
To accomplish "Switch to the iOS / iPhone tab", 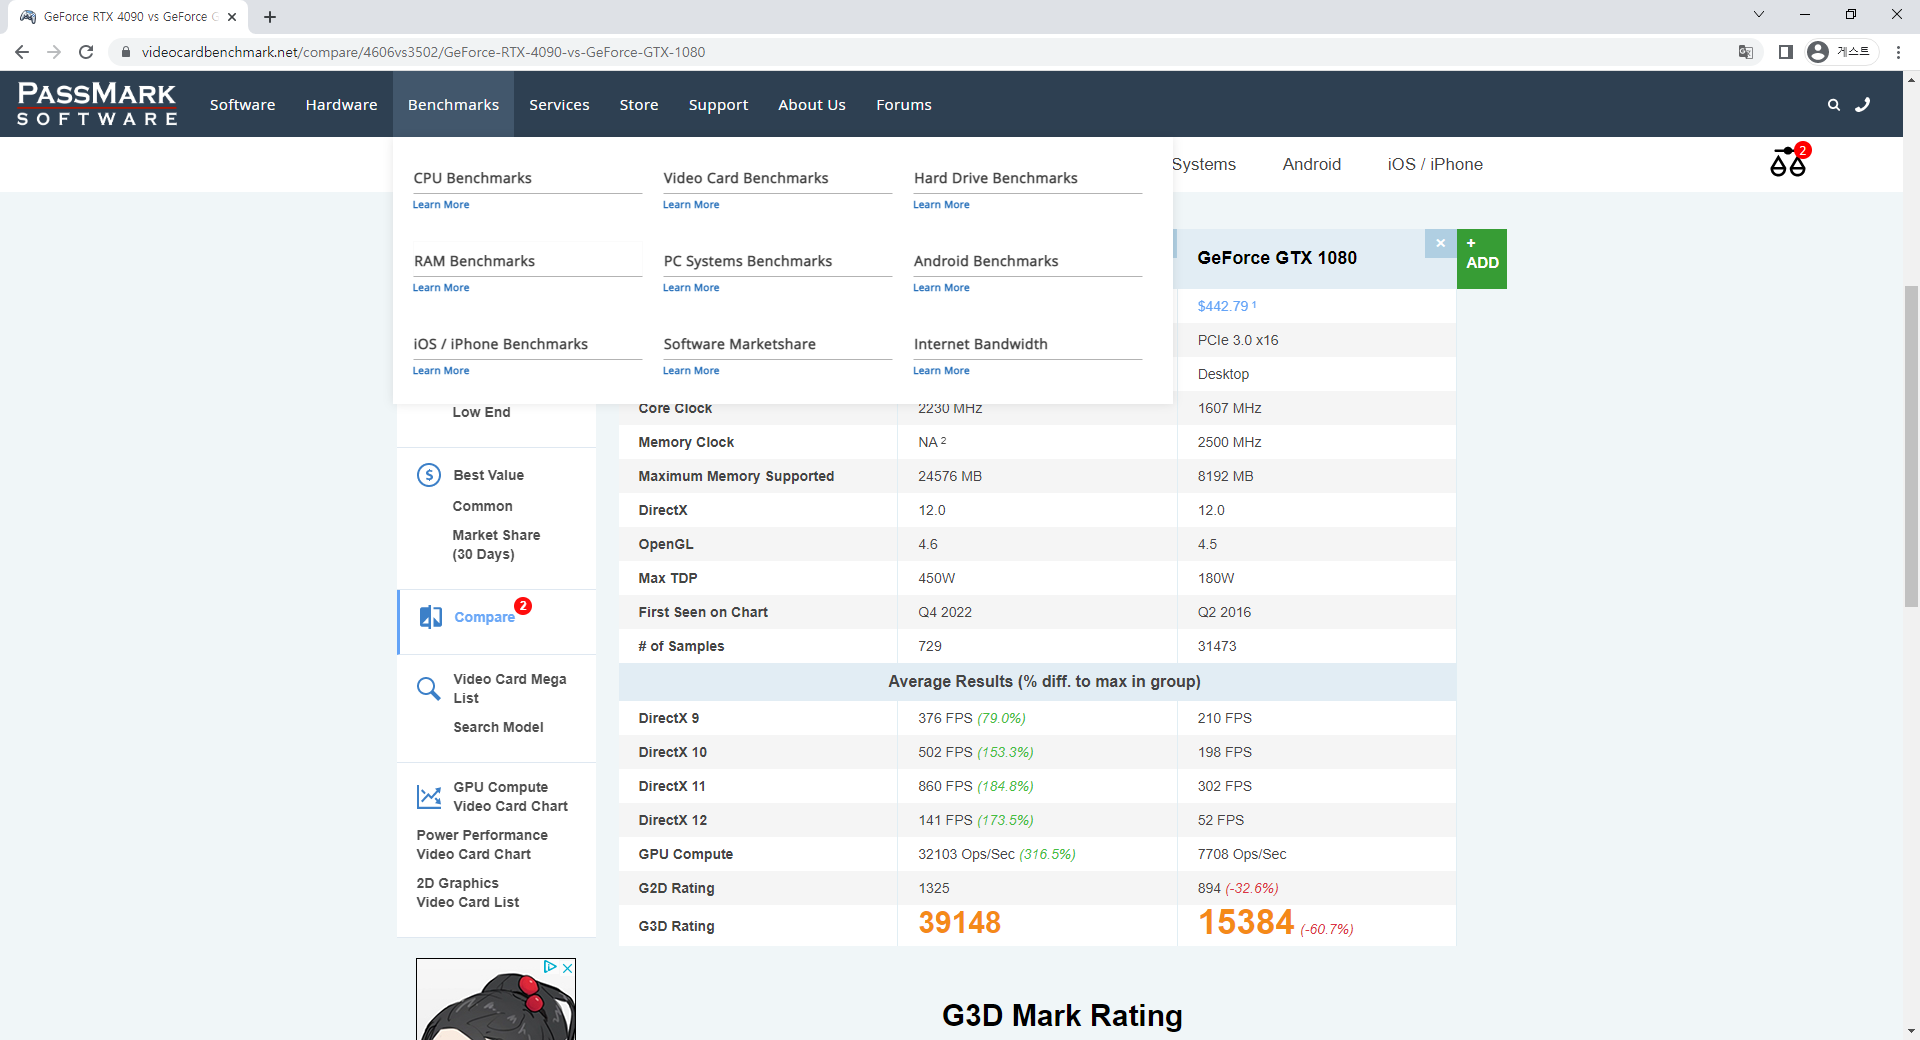I will coord(1435,164).
